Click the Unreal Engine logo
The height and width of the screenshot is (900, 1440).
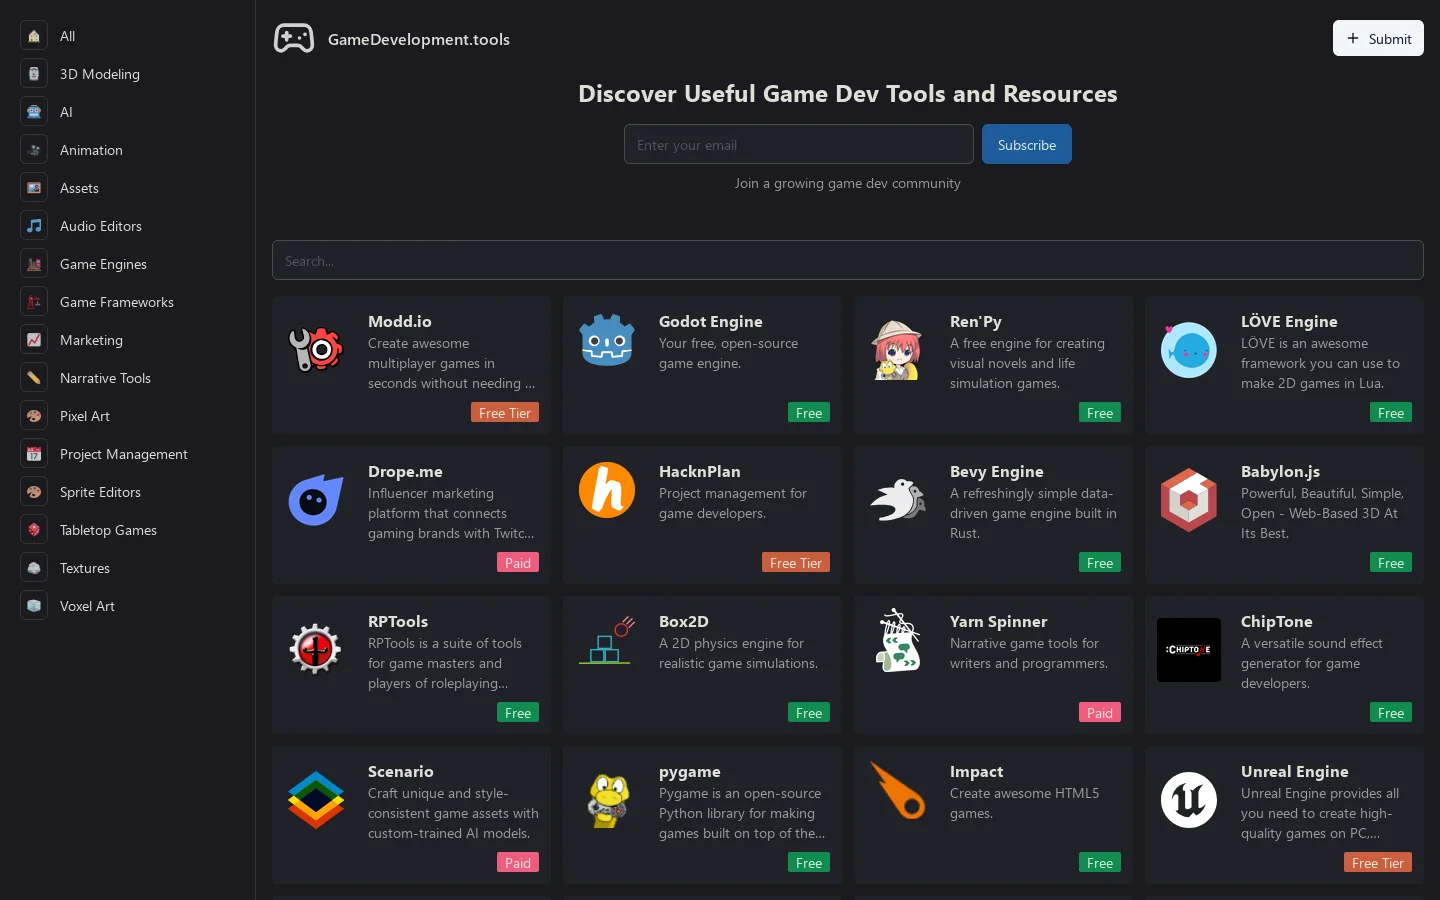click(x=1189, y=800)
